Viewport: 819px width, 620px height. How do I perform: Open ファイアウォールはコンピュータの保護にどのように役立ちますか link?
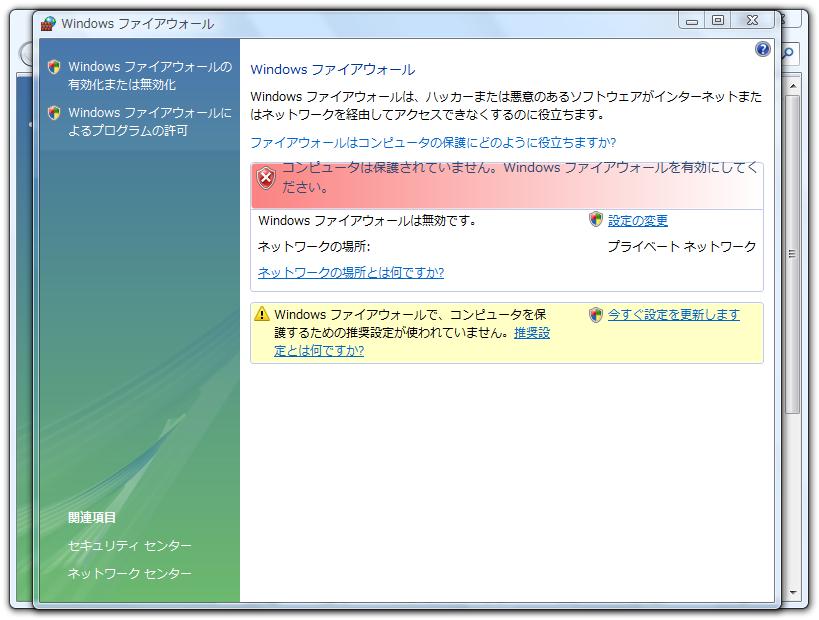[433, 143]
